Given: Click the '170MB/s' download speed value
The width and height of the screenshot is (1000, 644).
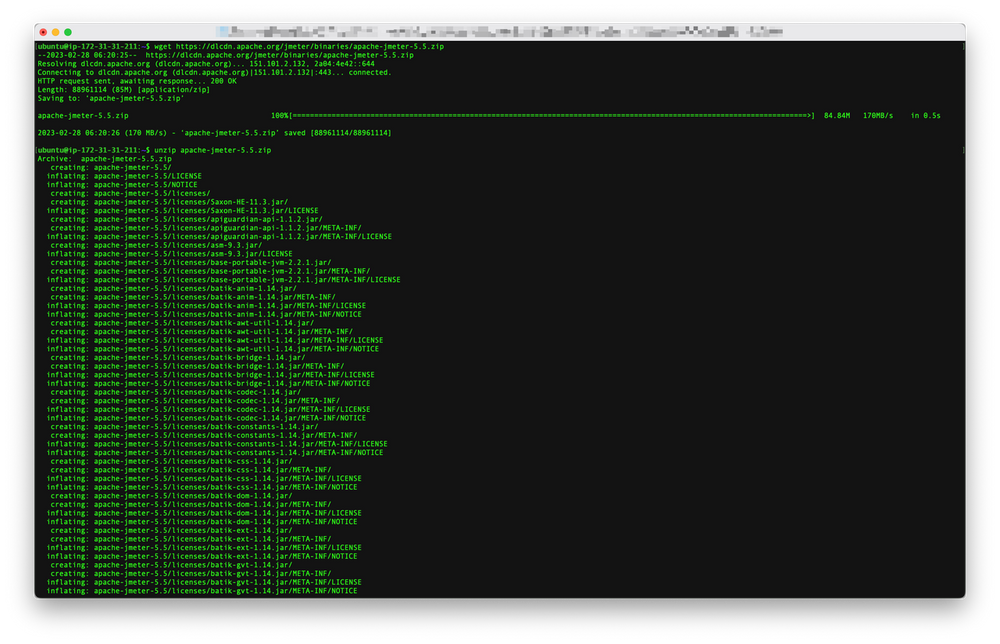Looking at the screenshot, I should click(878, 116).
